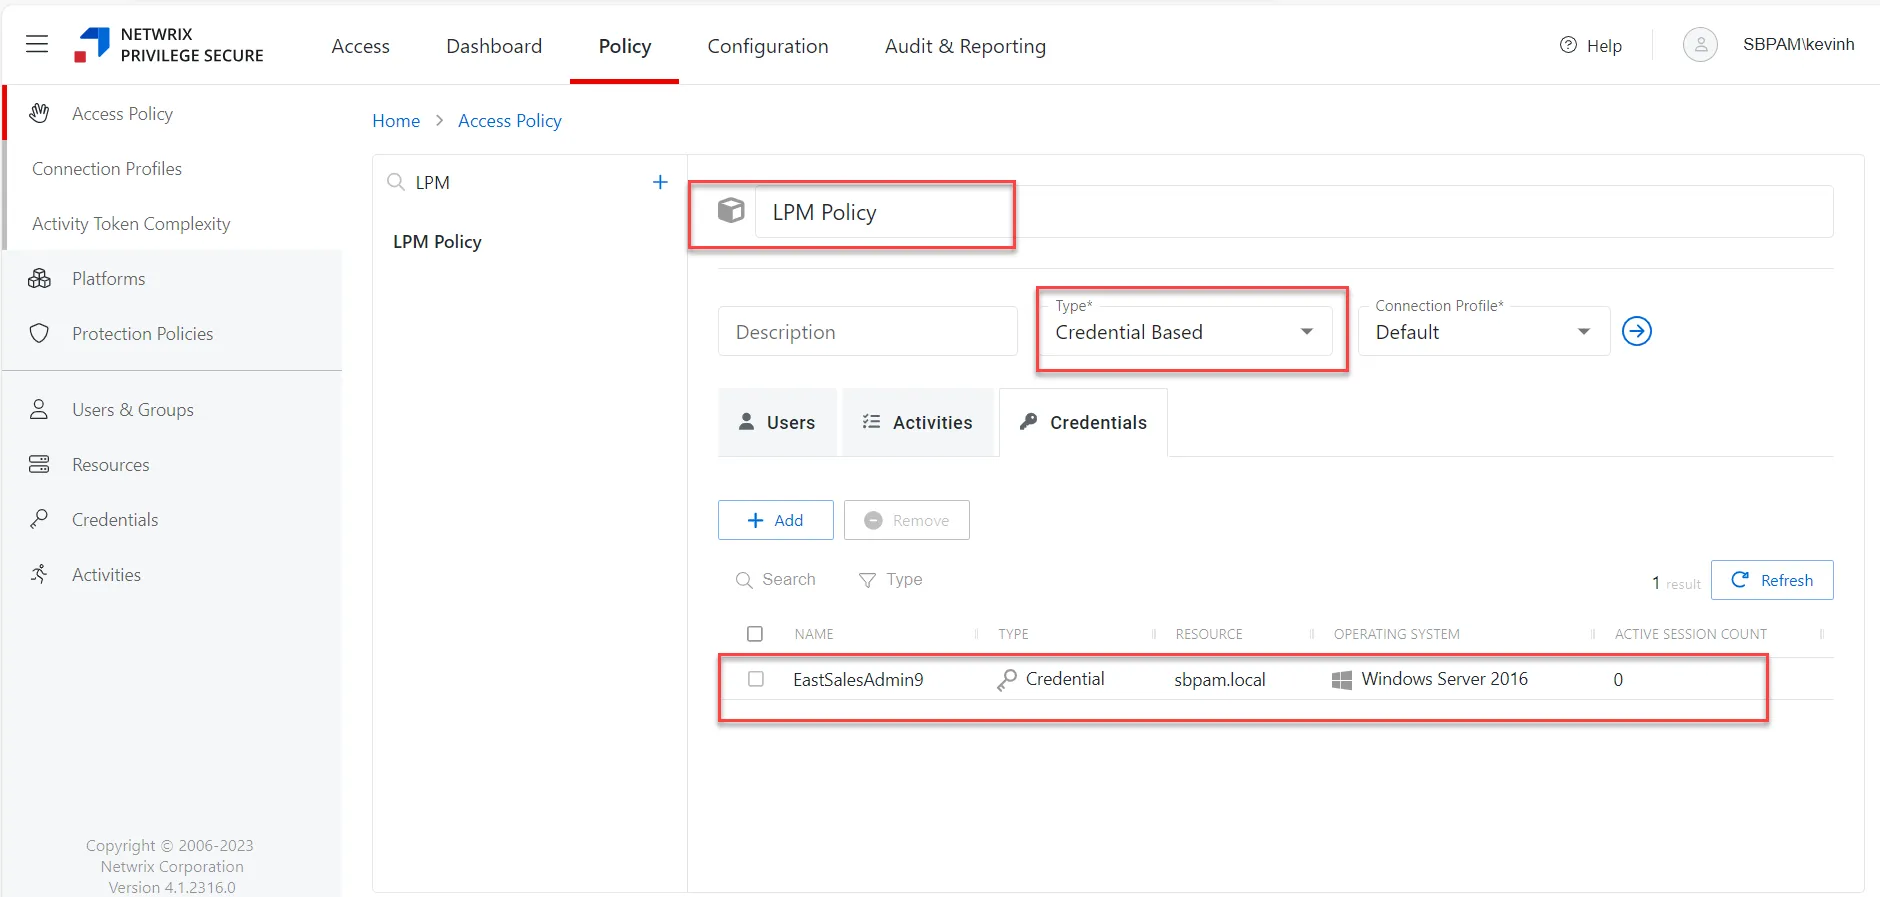Click the Refresh button
The width and height of the screenshot is (1880, 897).
(1772, 580)
